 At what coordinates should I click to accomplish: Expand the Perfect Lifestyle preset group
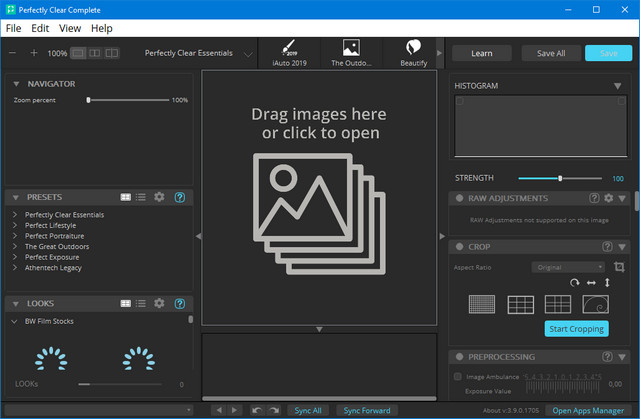coord(15,225)
